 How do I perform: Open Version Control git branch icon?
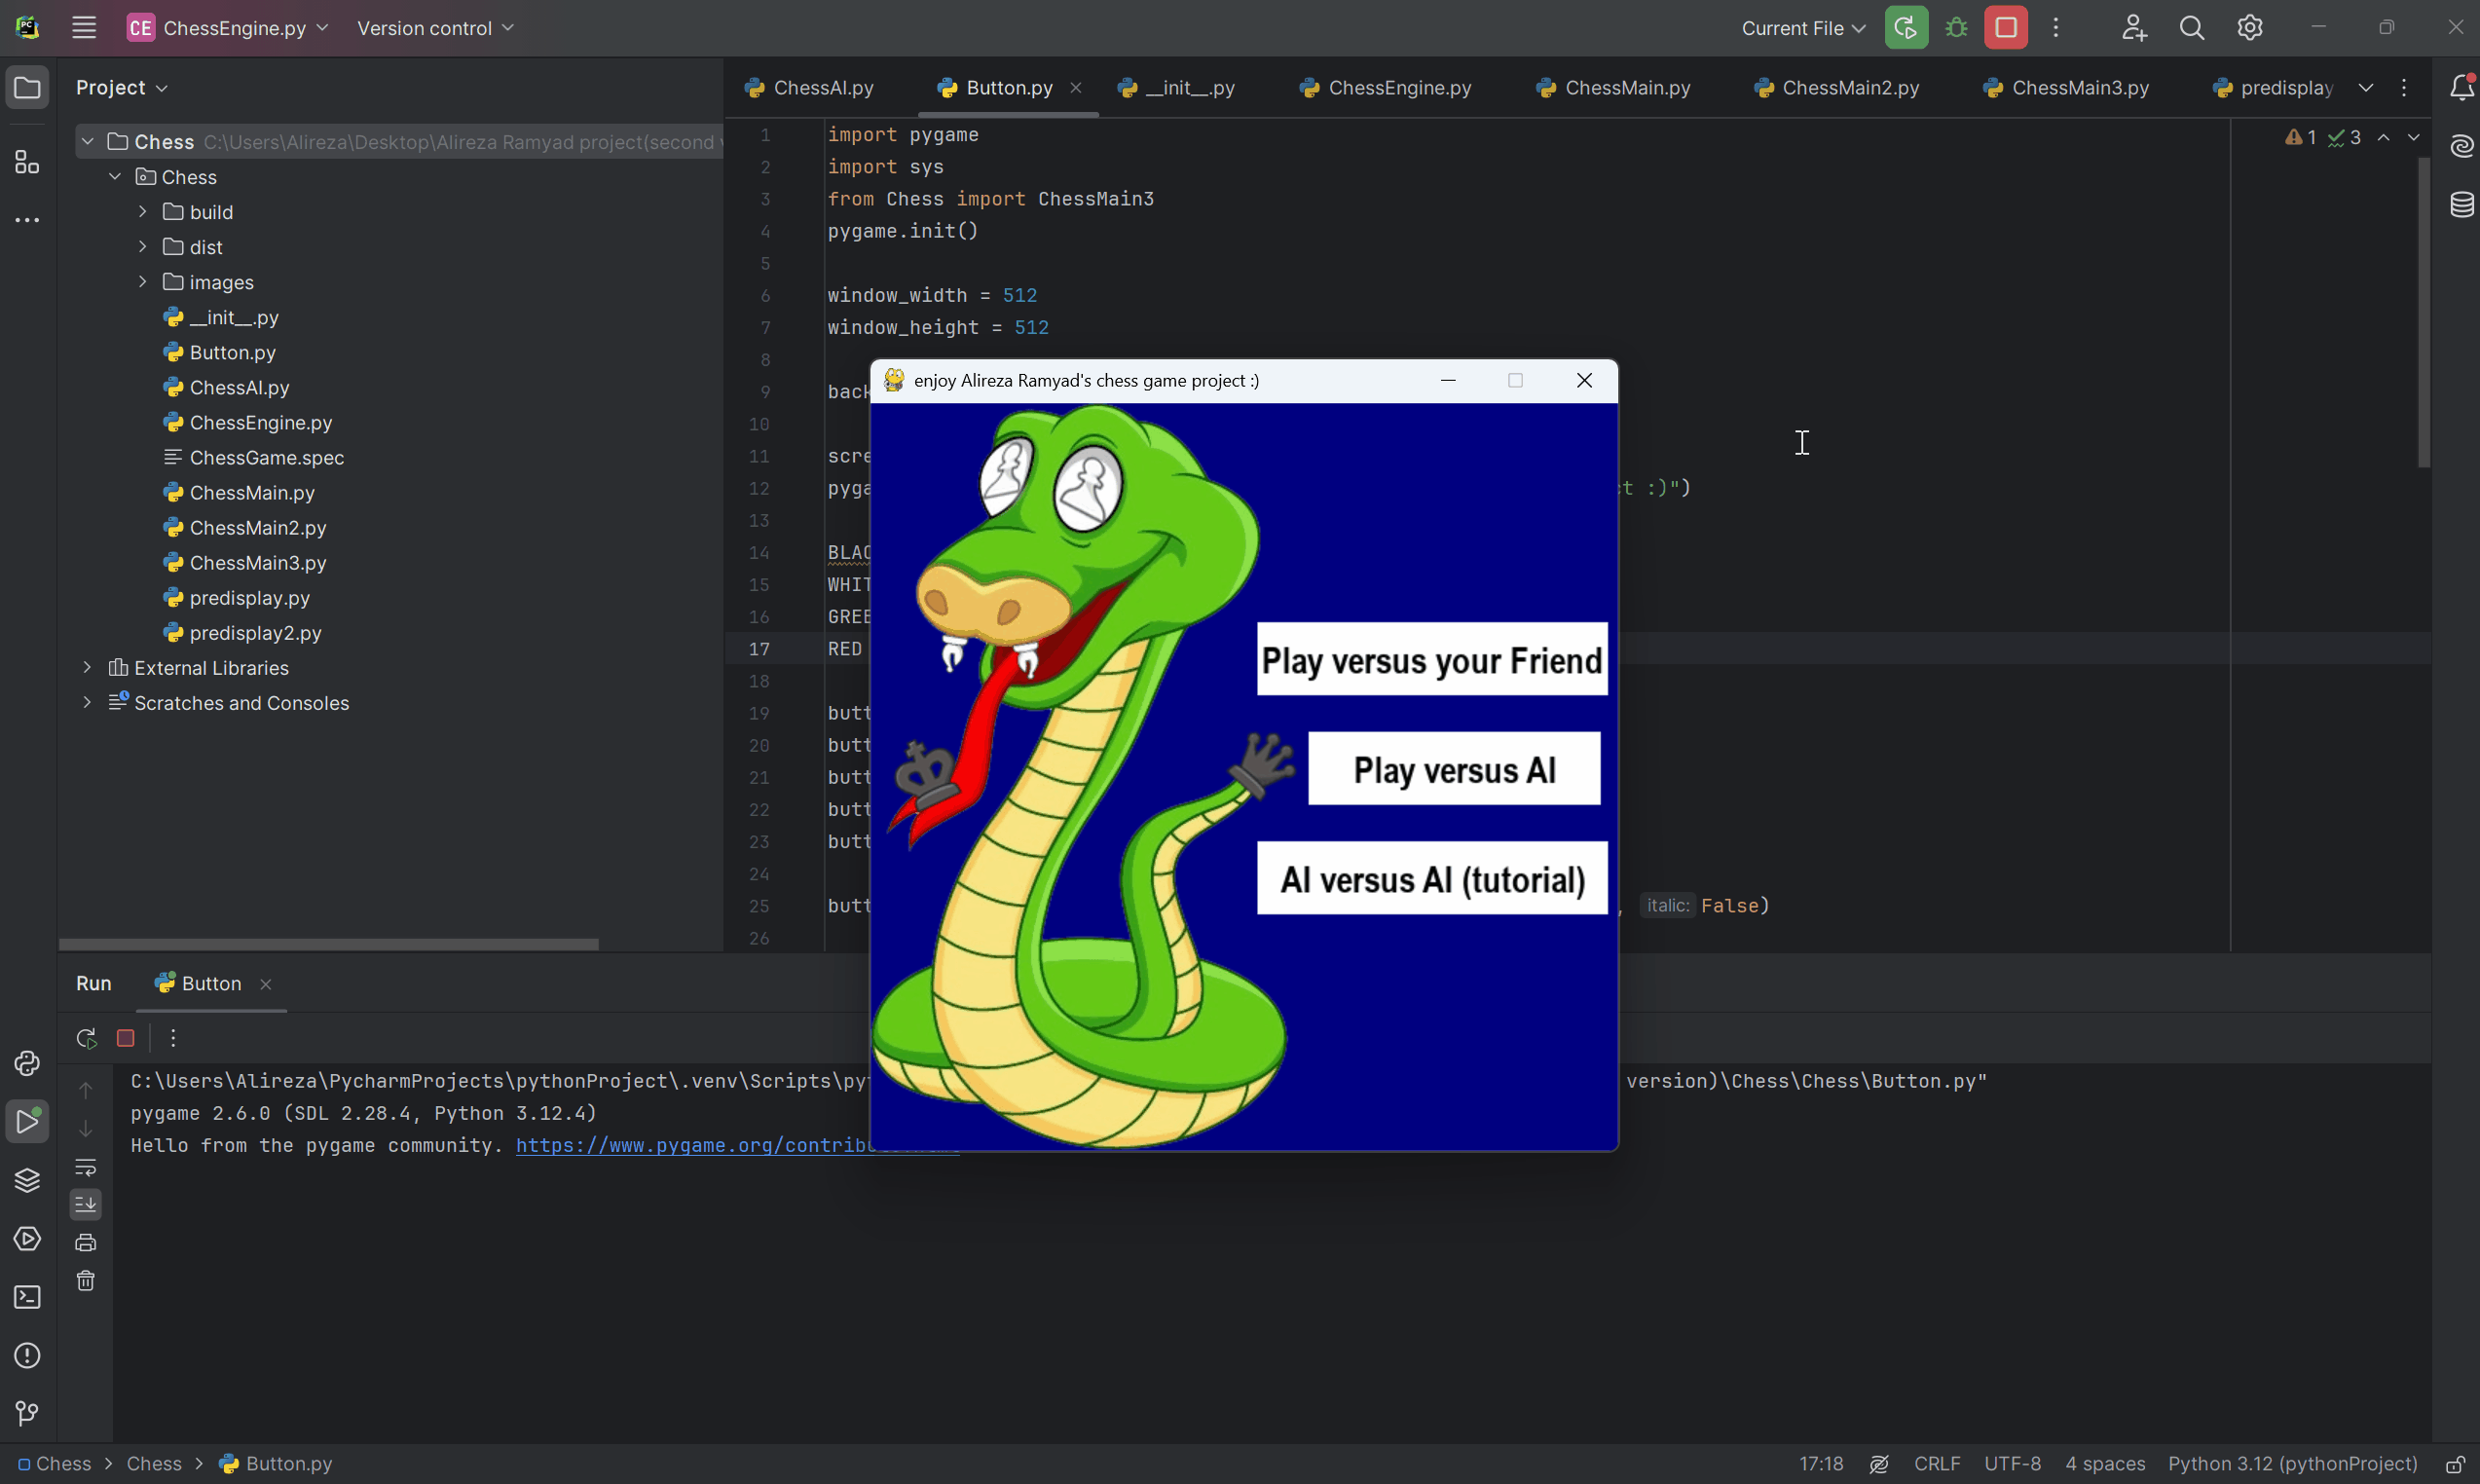[x=27, y=1413]
